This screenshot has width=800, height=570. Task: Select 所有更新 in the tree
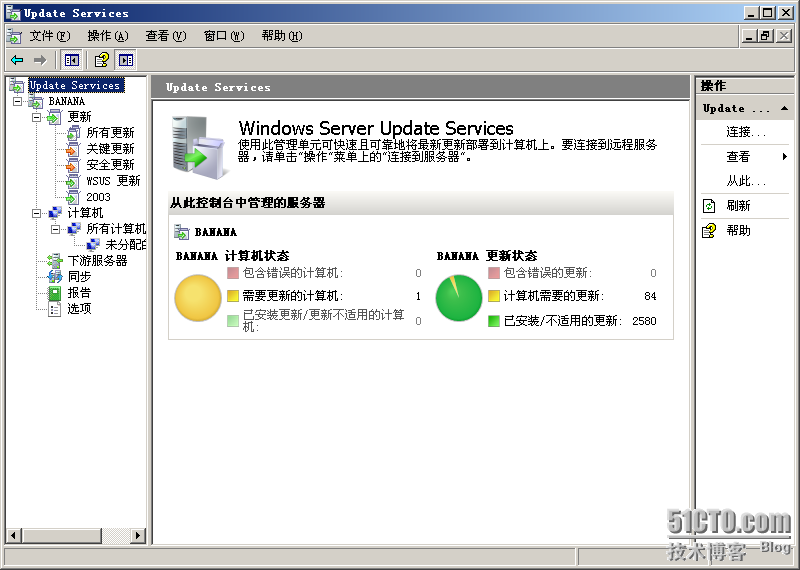(x=110, y=133)
